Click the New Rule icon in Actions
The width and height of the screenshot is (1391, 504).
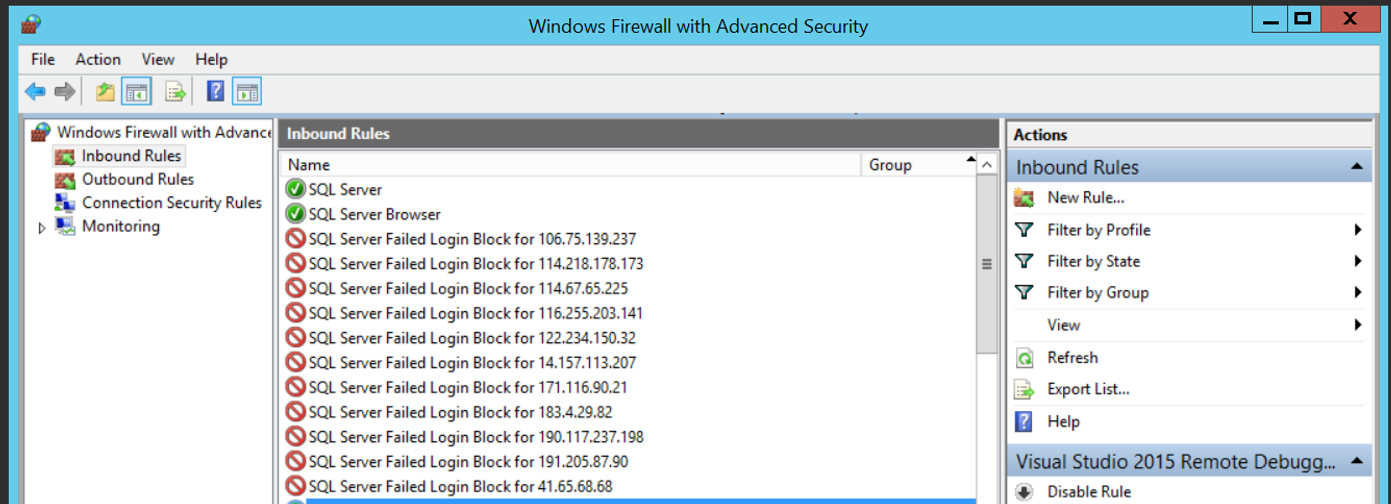pos(1024,198)
